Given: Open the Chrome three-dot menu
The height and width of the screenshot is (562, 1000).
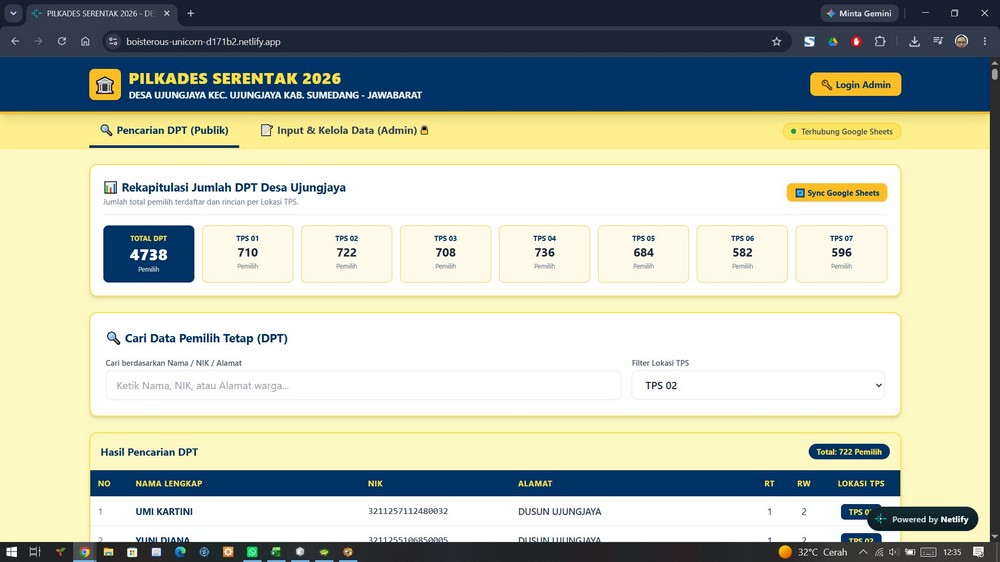Looking at the screenshot, I should (985, 41).
